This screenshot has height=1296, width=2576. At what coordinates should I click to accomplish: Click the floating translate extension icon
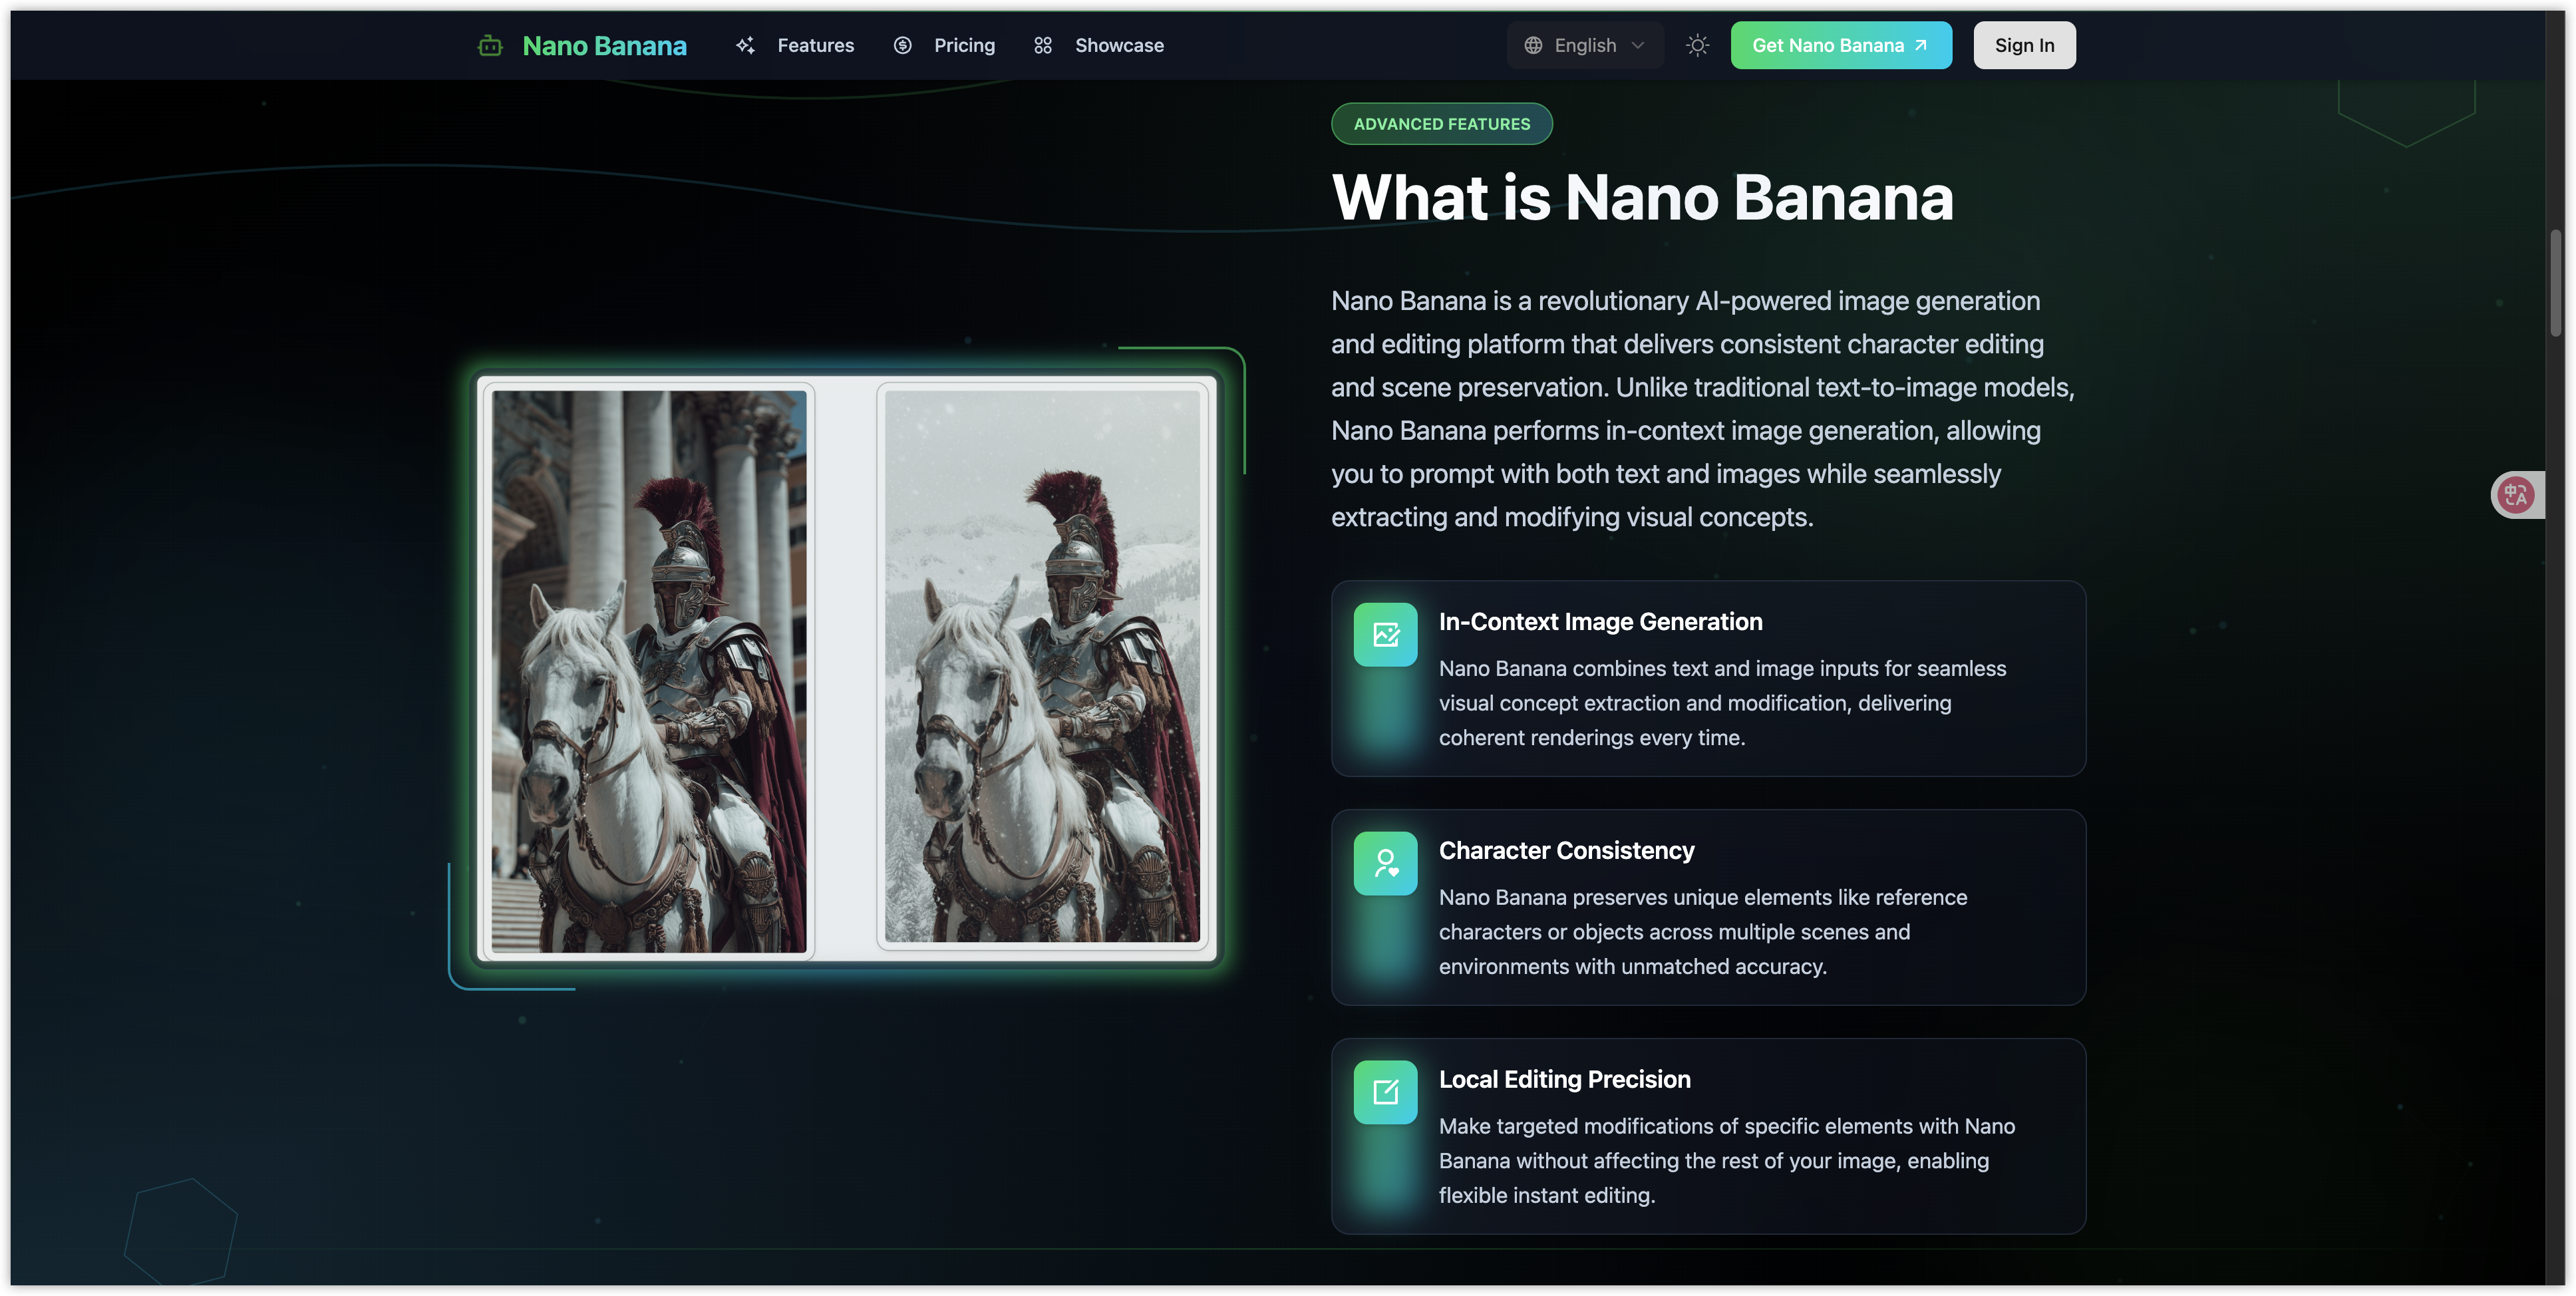click(2515, 495)
